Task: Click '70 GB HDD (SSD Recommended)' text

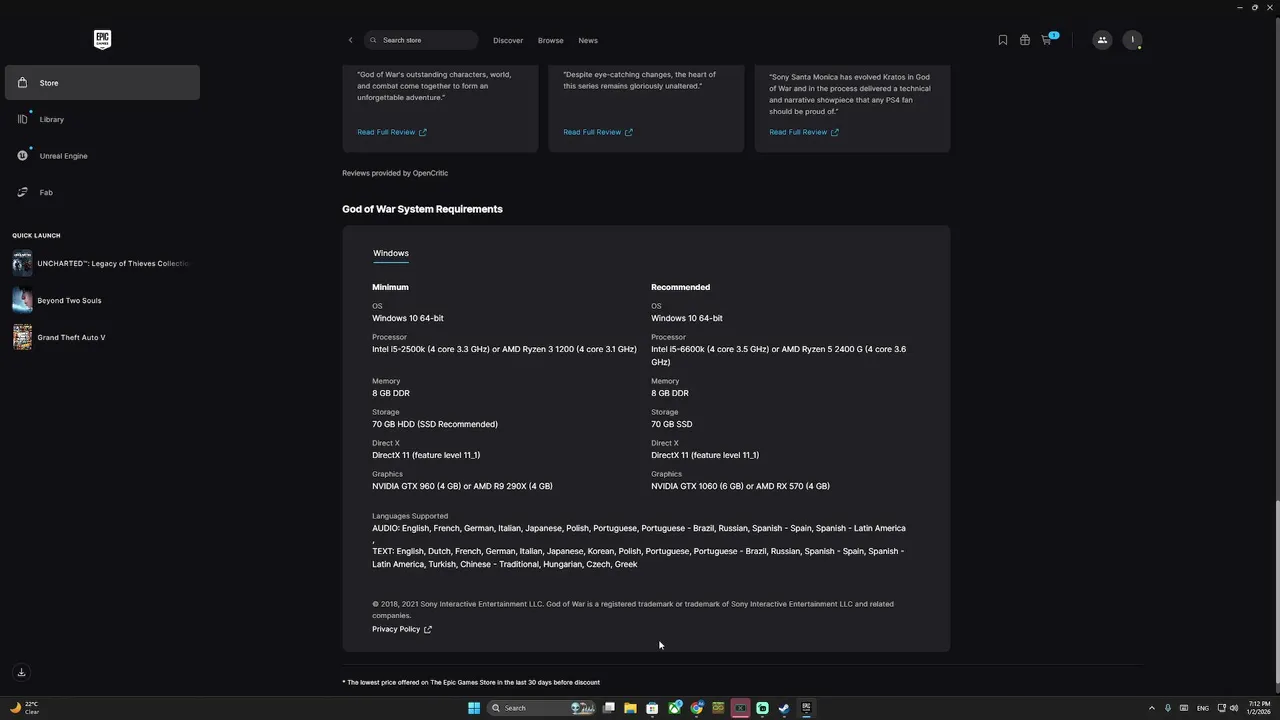Action: [435, 424]
